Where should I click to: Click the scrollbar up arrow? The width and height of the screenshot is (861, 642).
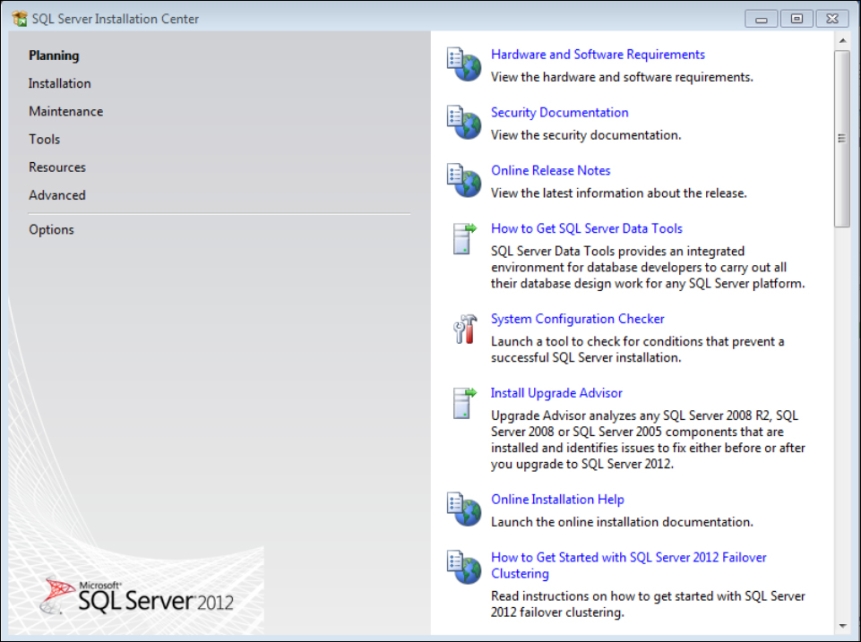click(x=841, y=39)
